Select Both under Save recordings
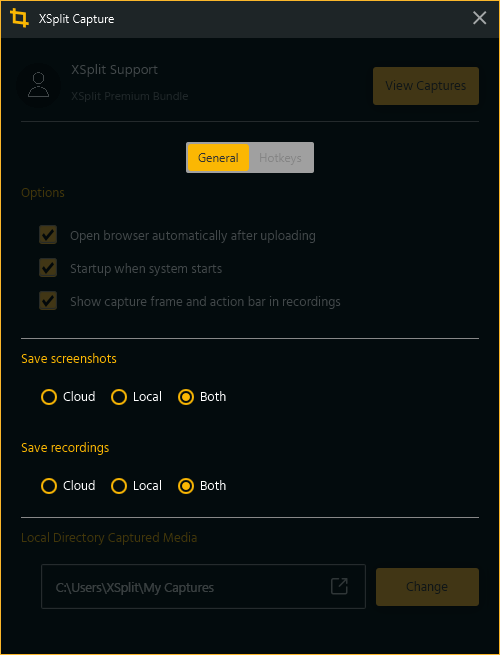Image resolution: width=500 pixels, height=655 pixels. tap(186, 486)
